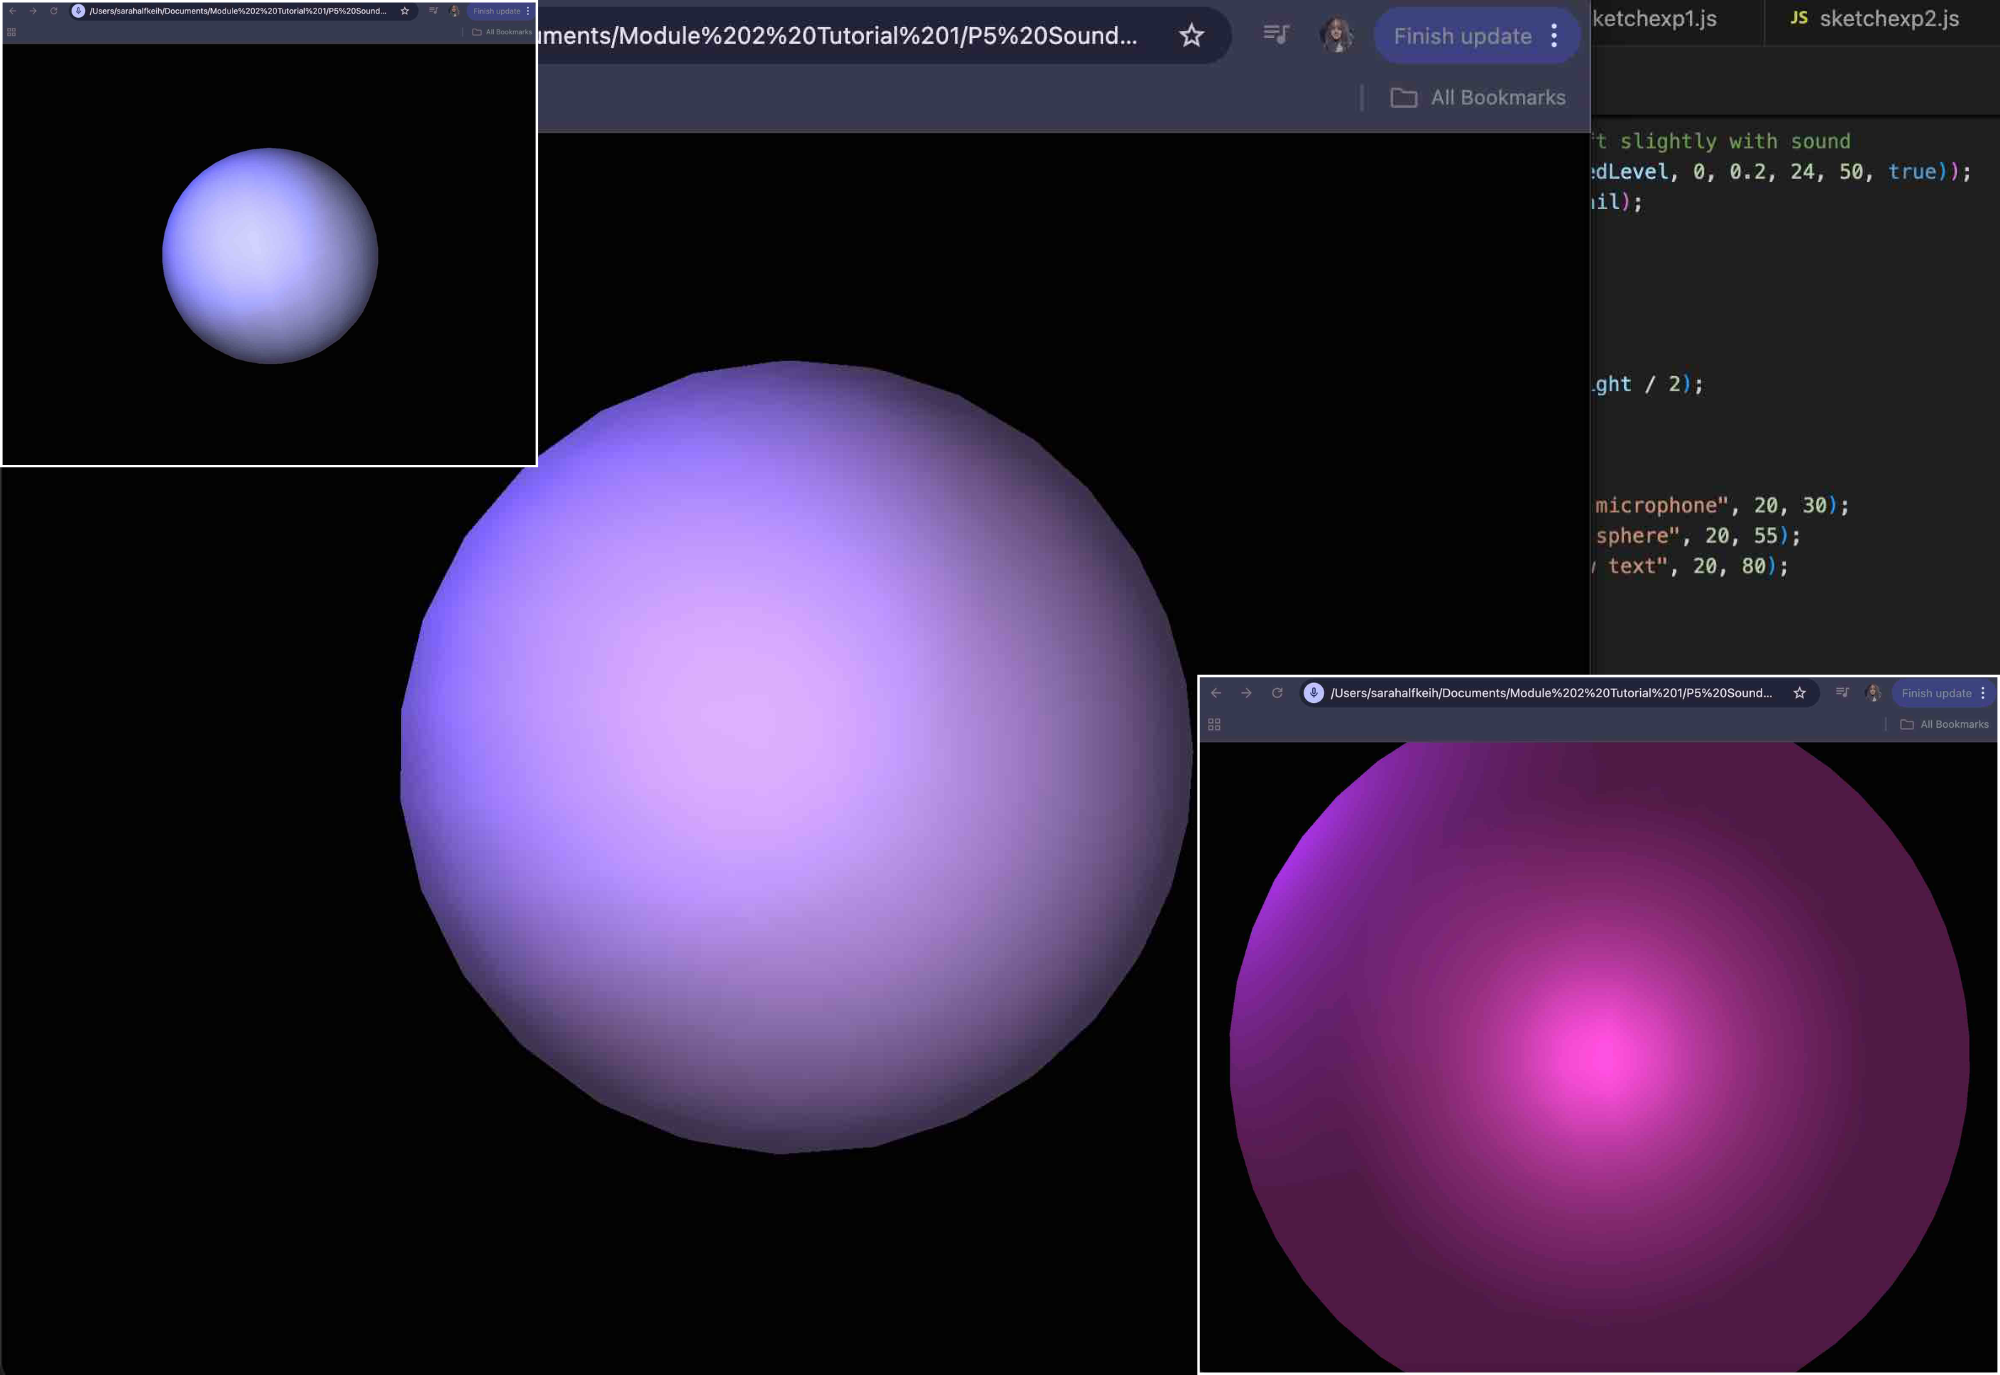
Task: Click URL field in small blue-sphere browser
Action: (238, 11)
